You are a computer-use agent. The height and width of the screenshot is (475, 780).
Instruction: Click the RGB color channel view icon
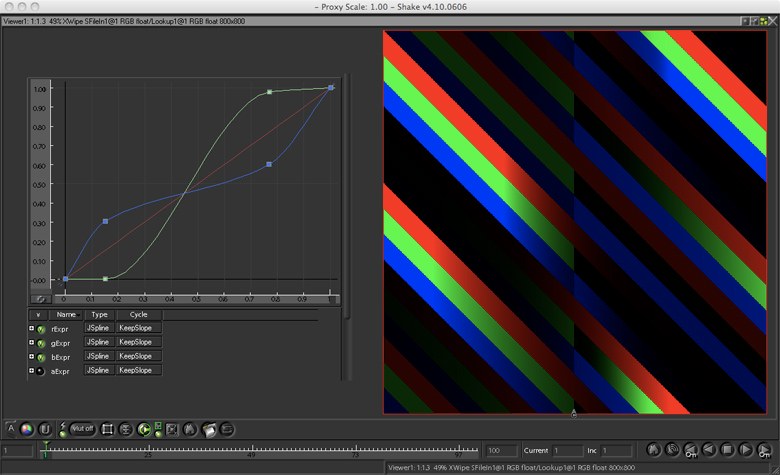click(28, 429)
